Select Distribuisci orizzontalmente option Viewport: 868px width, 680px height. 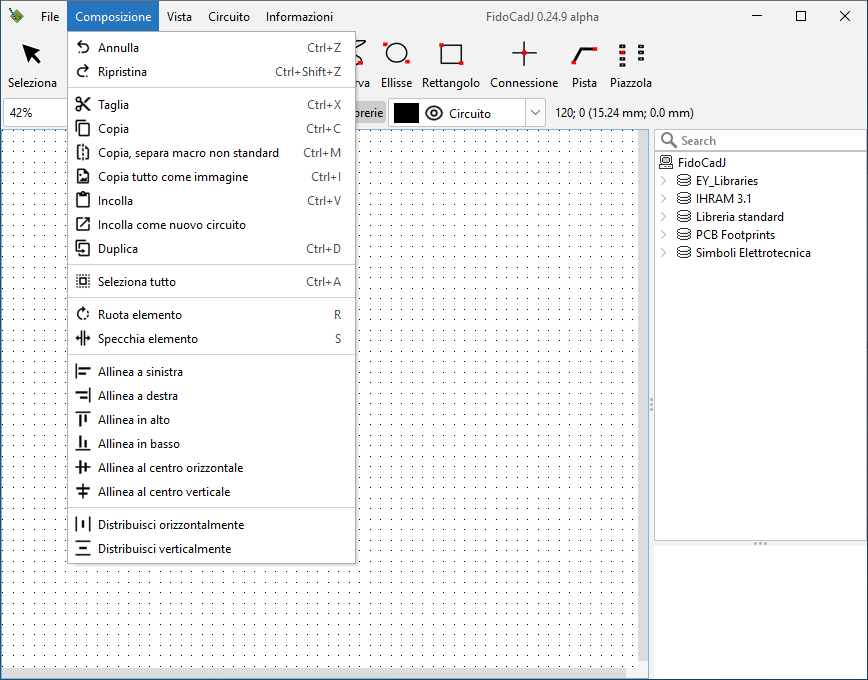click(170, 525)
